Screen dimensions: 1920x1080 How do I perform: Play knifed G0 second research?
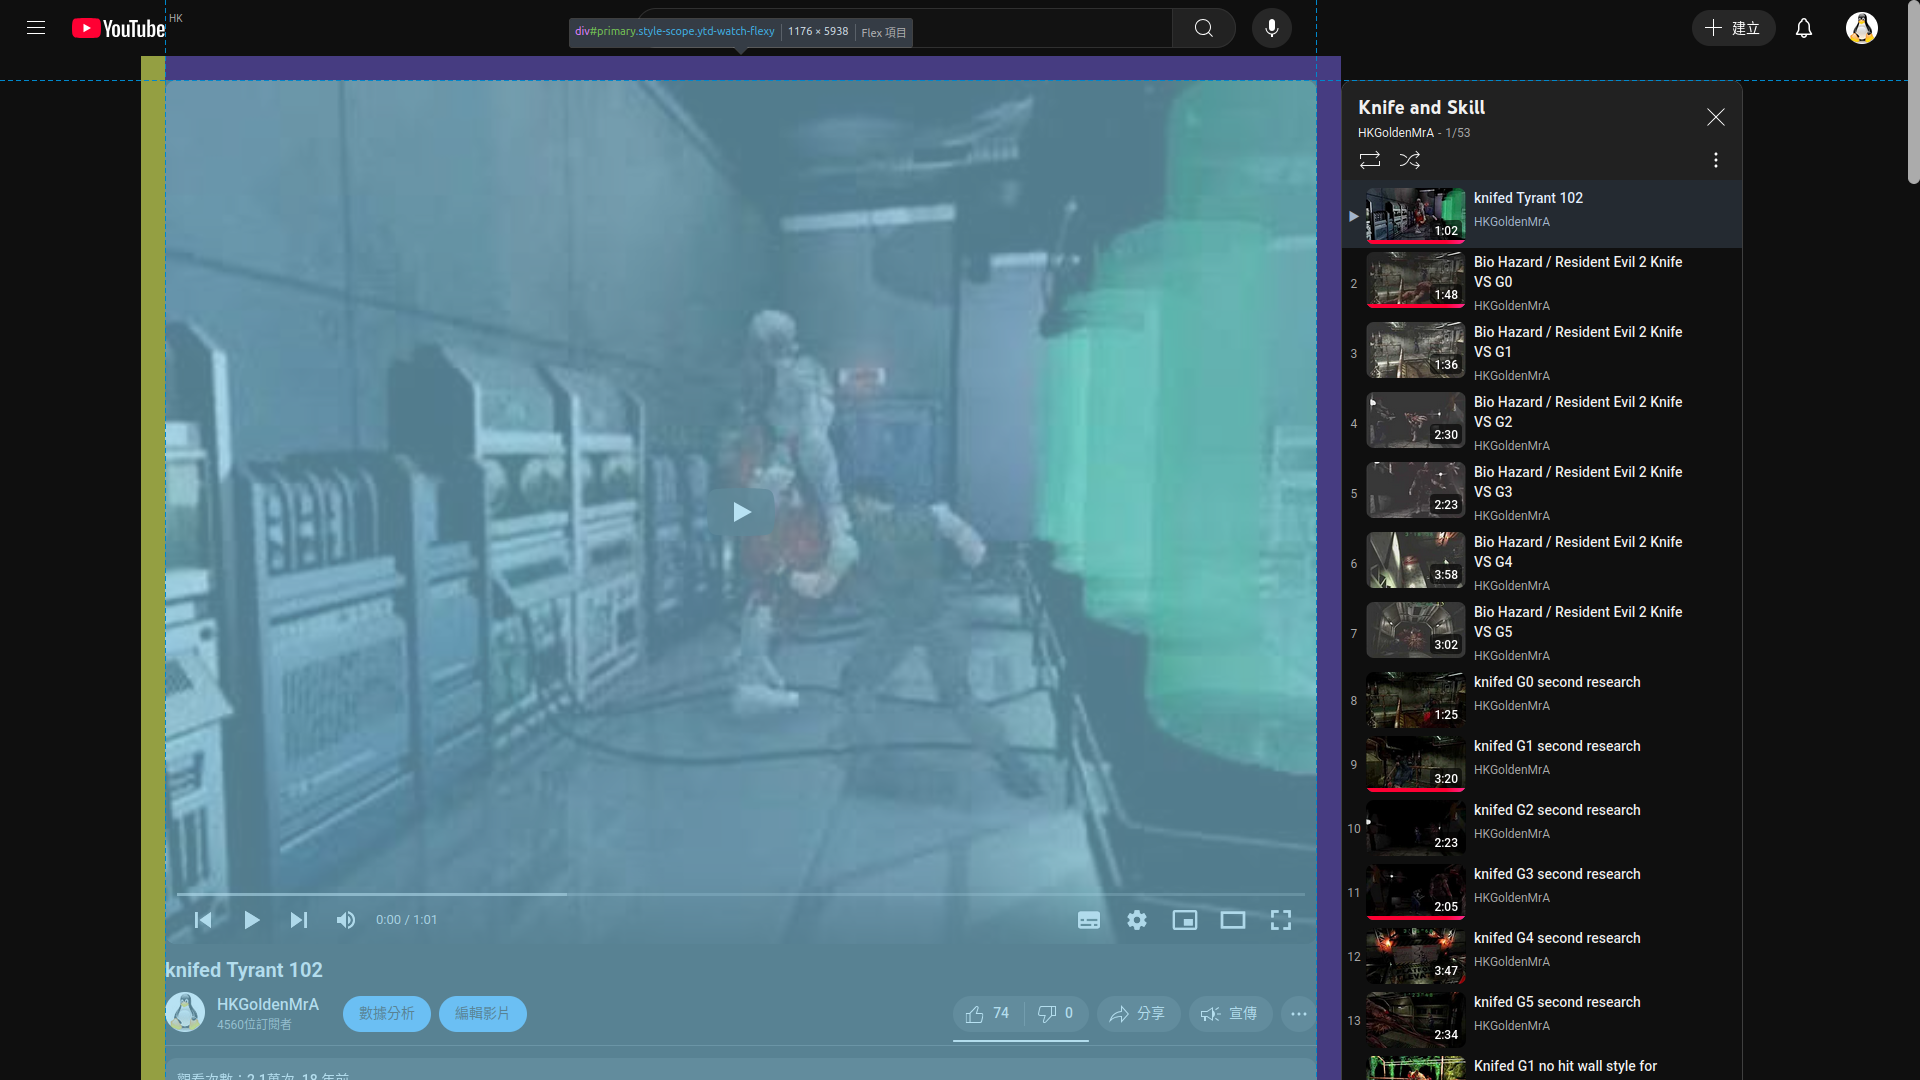1542,700
